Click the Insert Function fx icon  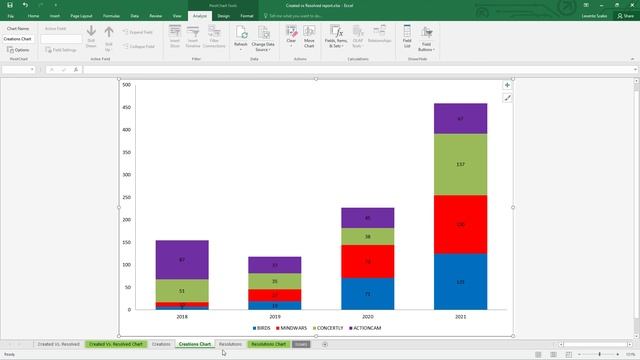tap(76, 70)
